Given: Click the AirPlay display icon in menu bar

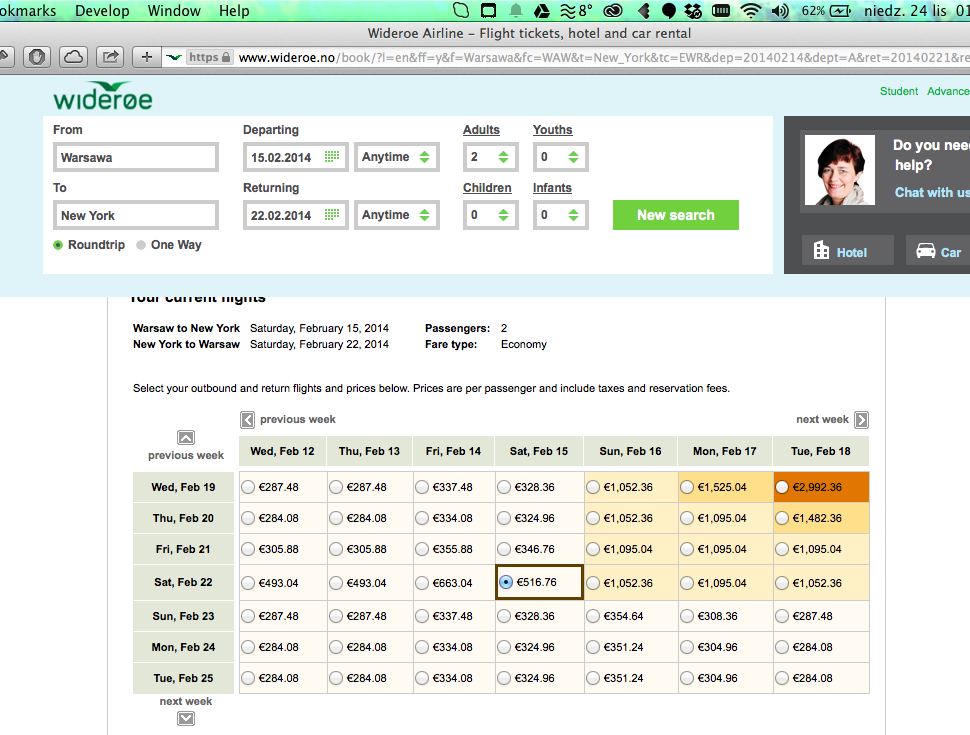Looking at the screenshot, I should 489,11.
